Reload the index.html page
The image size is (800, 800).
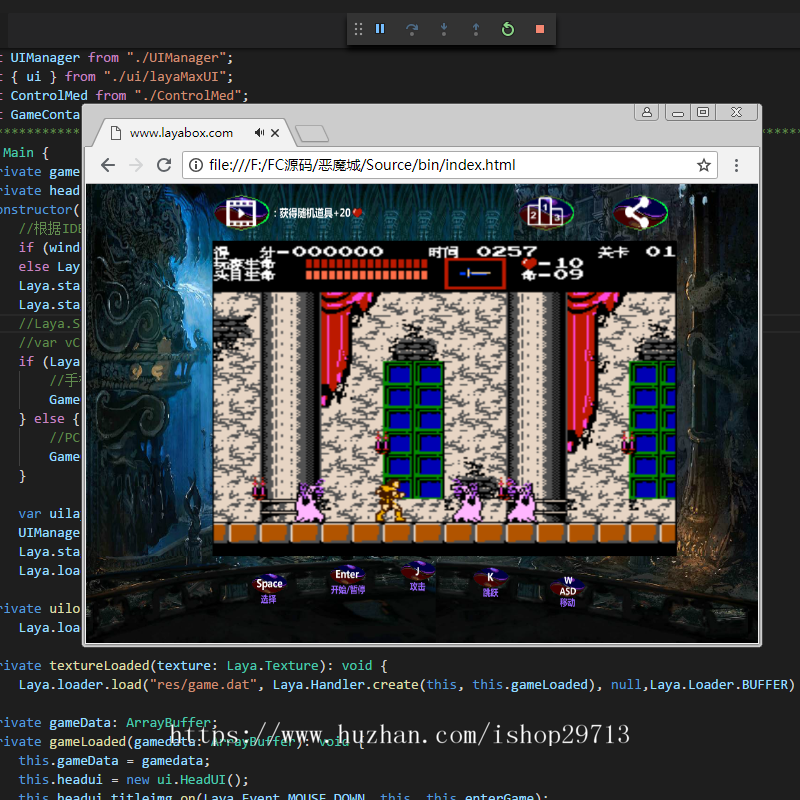[164, 165]
